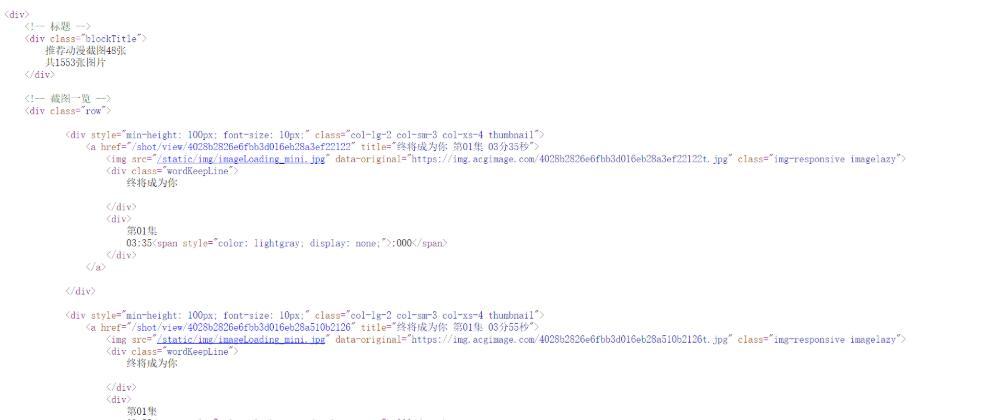Click the opening div tag at the very top

(x=16, y=14)
